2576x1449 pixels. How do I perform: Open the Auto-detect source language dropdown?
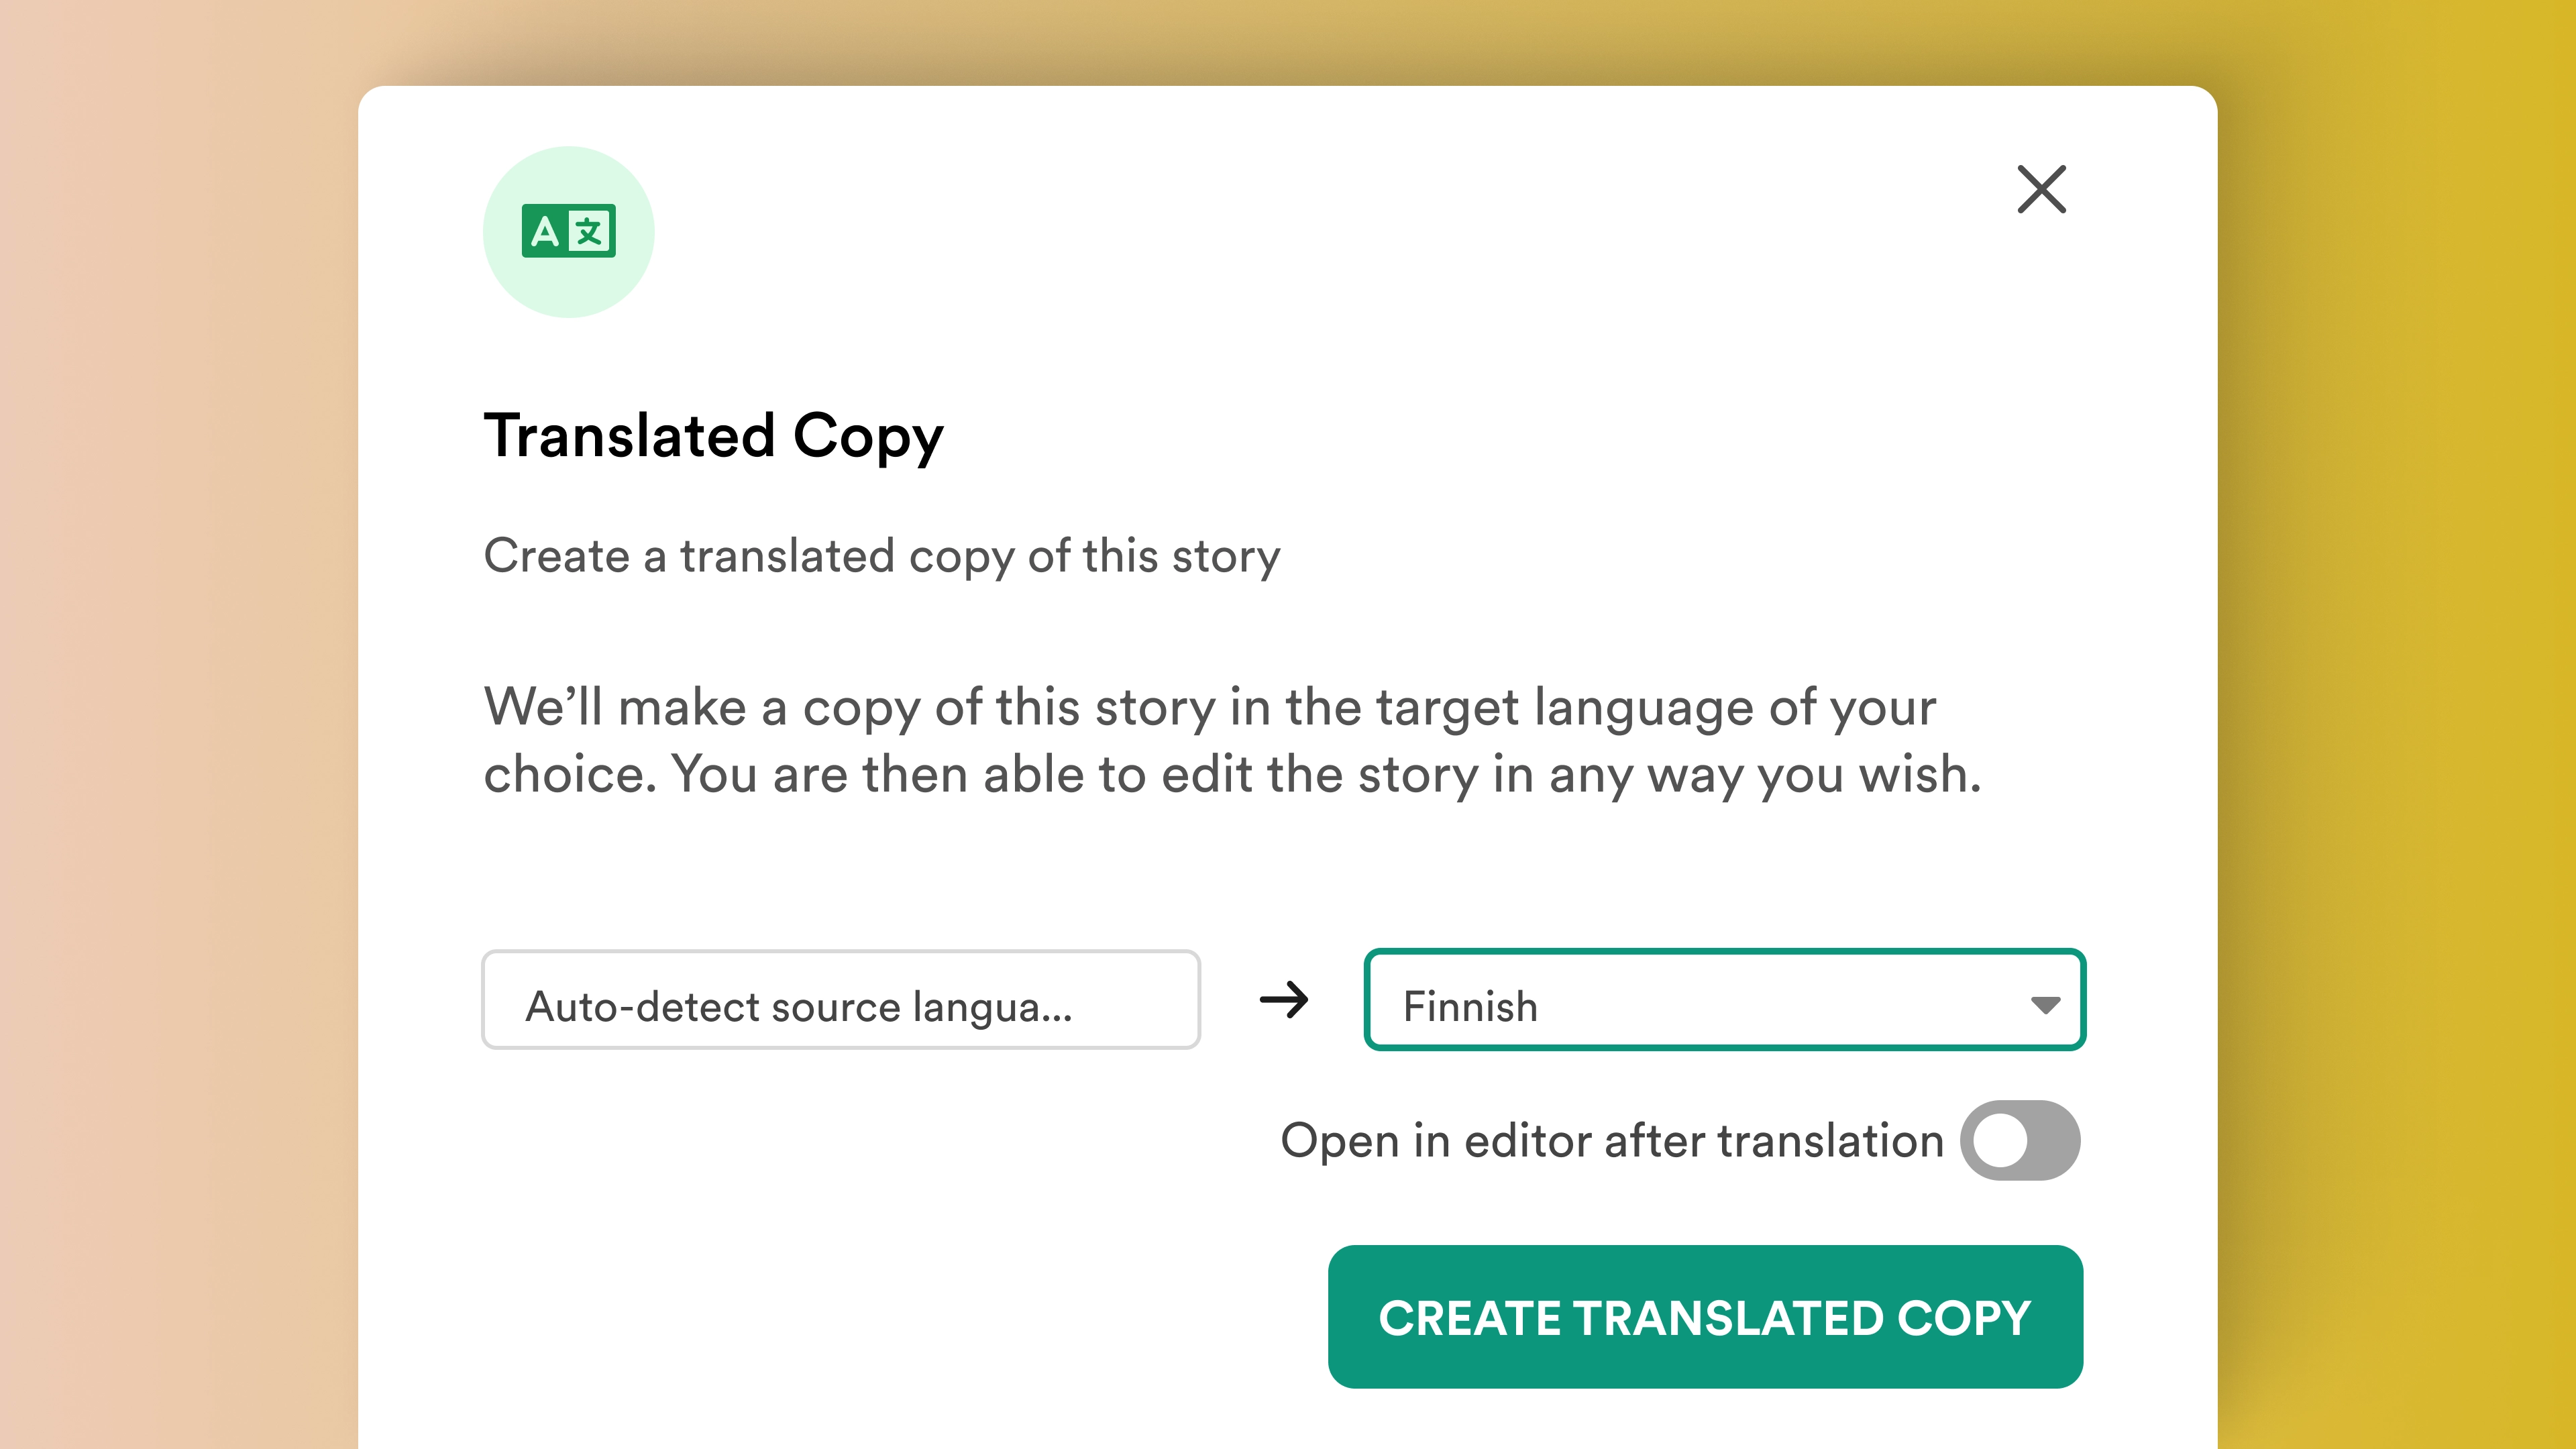pos(841,1000)
